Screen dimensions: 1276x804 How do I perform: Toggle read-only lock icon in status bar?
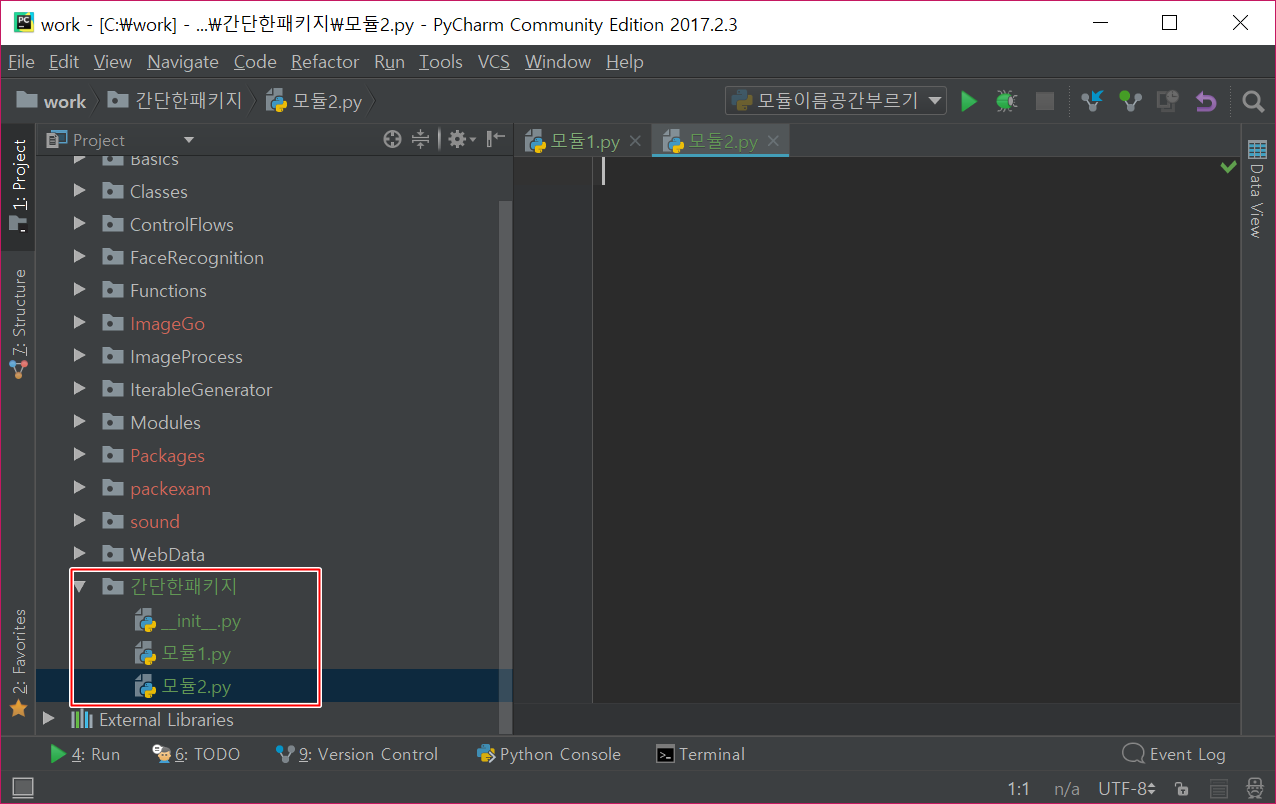click(x=1181, y=788)
